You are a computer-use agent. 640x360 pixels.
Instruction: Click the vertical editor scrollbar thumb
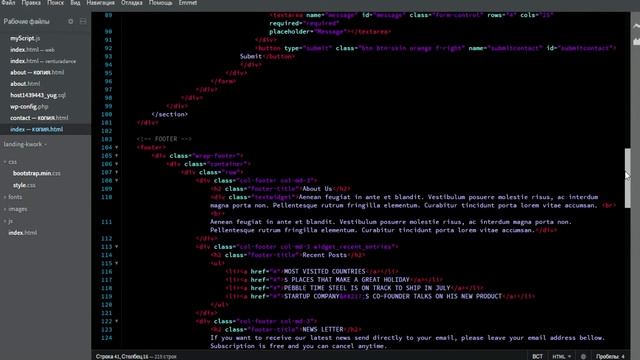pyautogui.click(x=627, y=178)
